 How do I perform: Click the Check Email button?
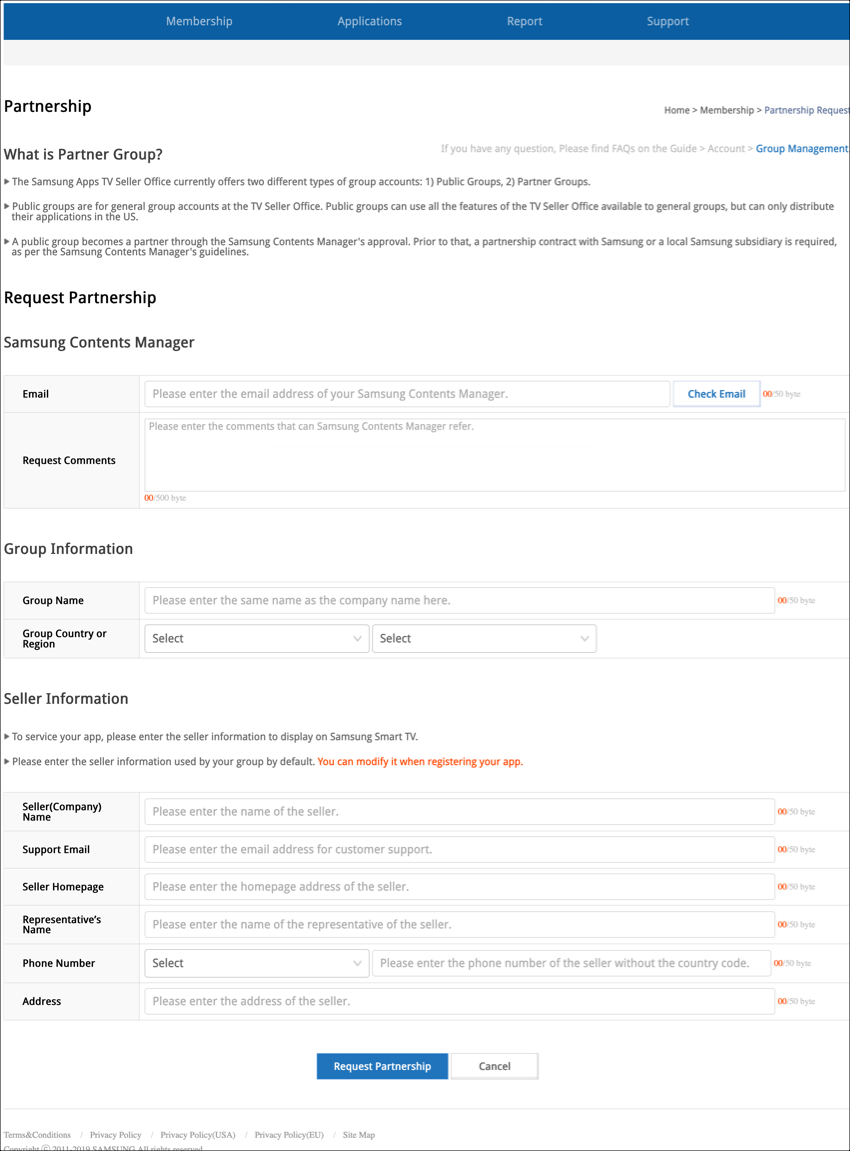pyautogui.click(x=716, y=394)
